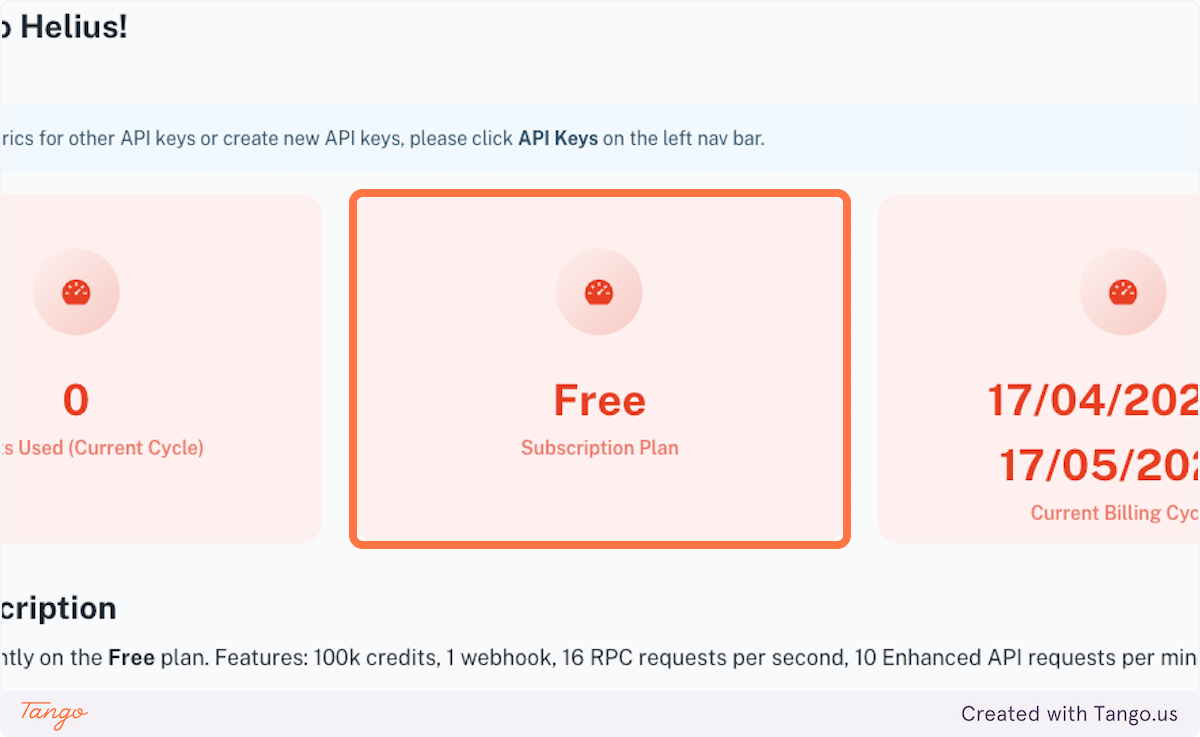Click the Tango logo in the footer

55,714
